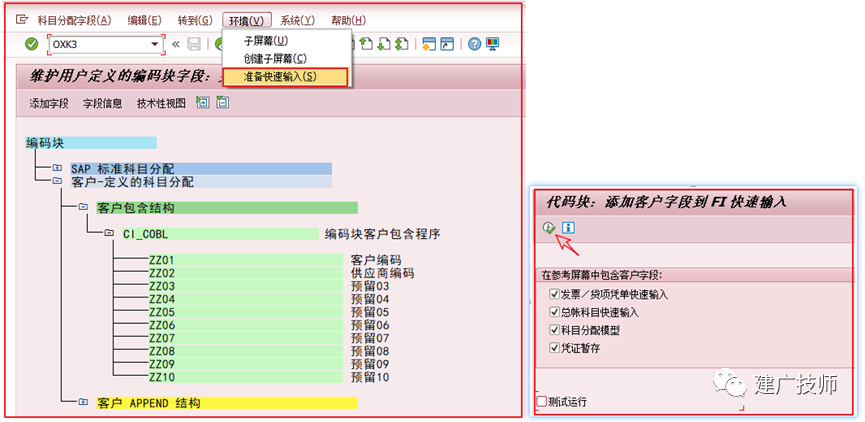Collapse the CI_COBL folder node

(x=109, y=234)
